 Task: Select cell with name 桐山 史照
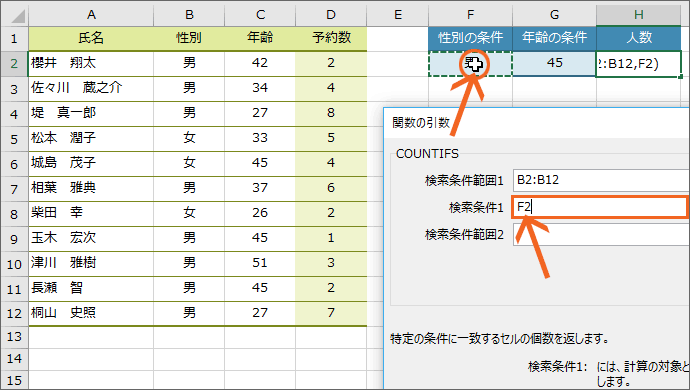91,314
